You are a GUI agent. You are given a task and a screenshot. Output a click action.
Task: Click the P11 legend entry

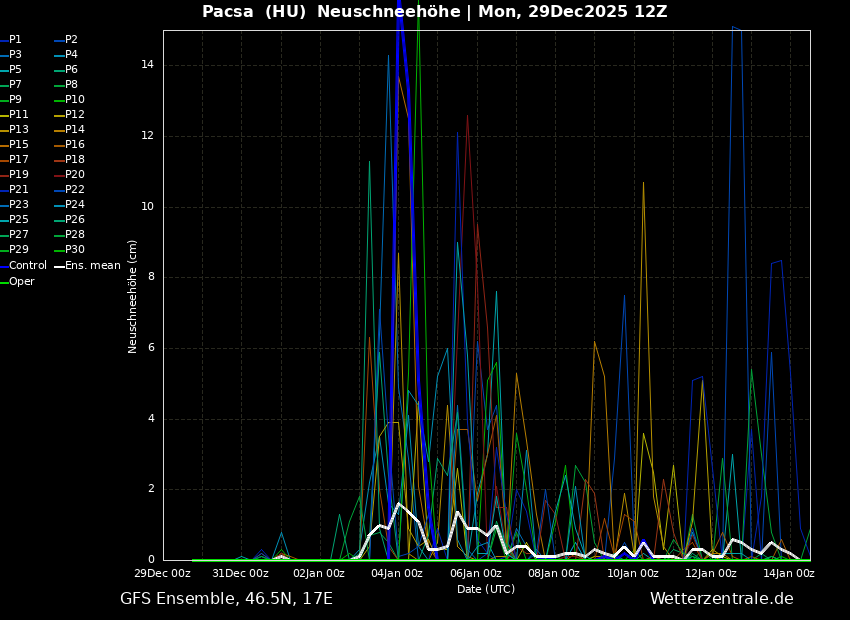pyautogui.click(x=18, y=115)
